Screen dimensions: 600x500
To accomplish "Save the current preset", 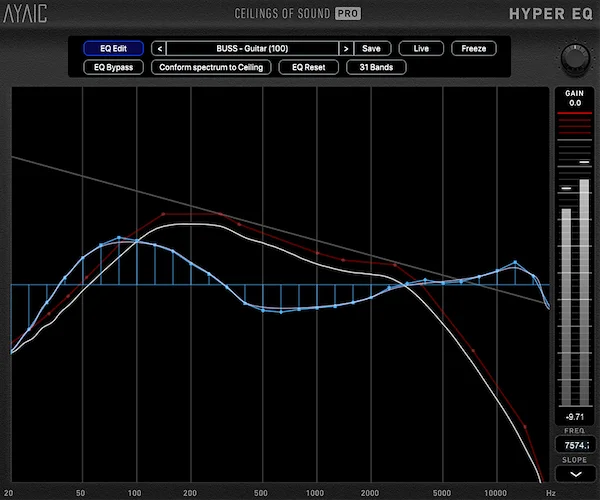I will click(x=371, y=48).
